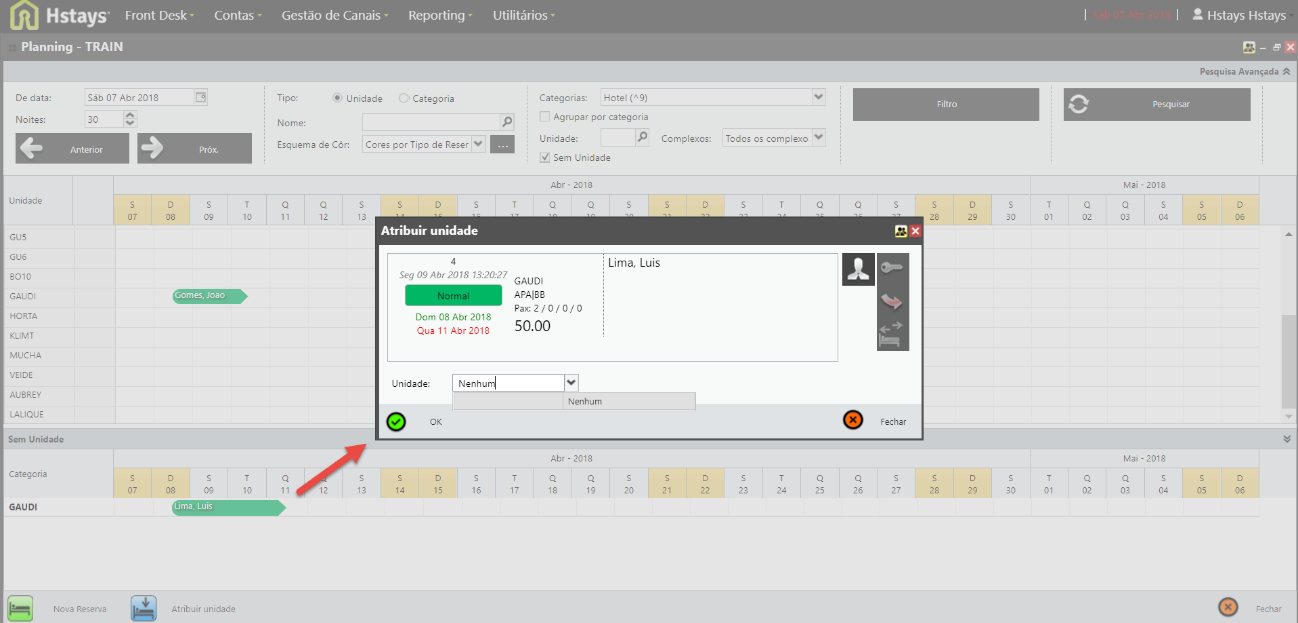The height and width of the screenshot is (623, 1298).
Task: Click the Anterior button
Action: click(x=73, y=149)
